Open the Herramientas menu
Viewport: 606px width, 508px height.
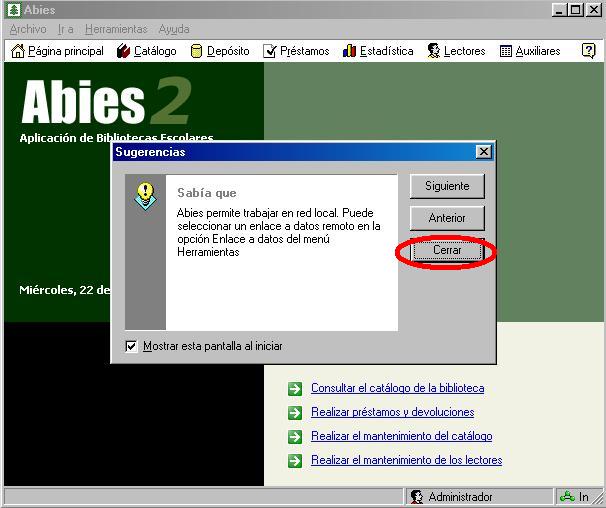coord(116,29)
